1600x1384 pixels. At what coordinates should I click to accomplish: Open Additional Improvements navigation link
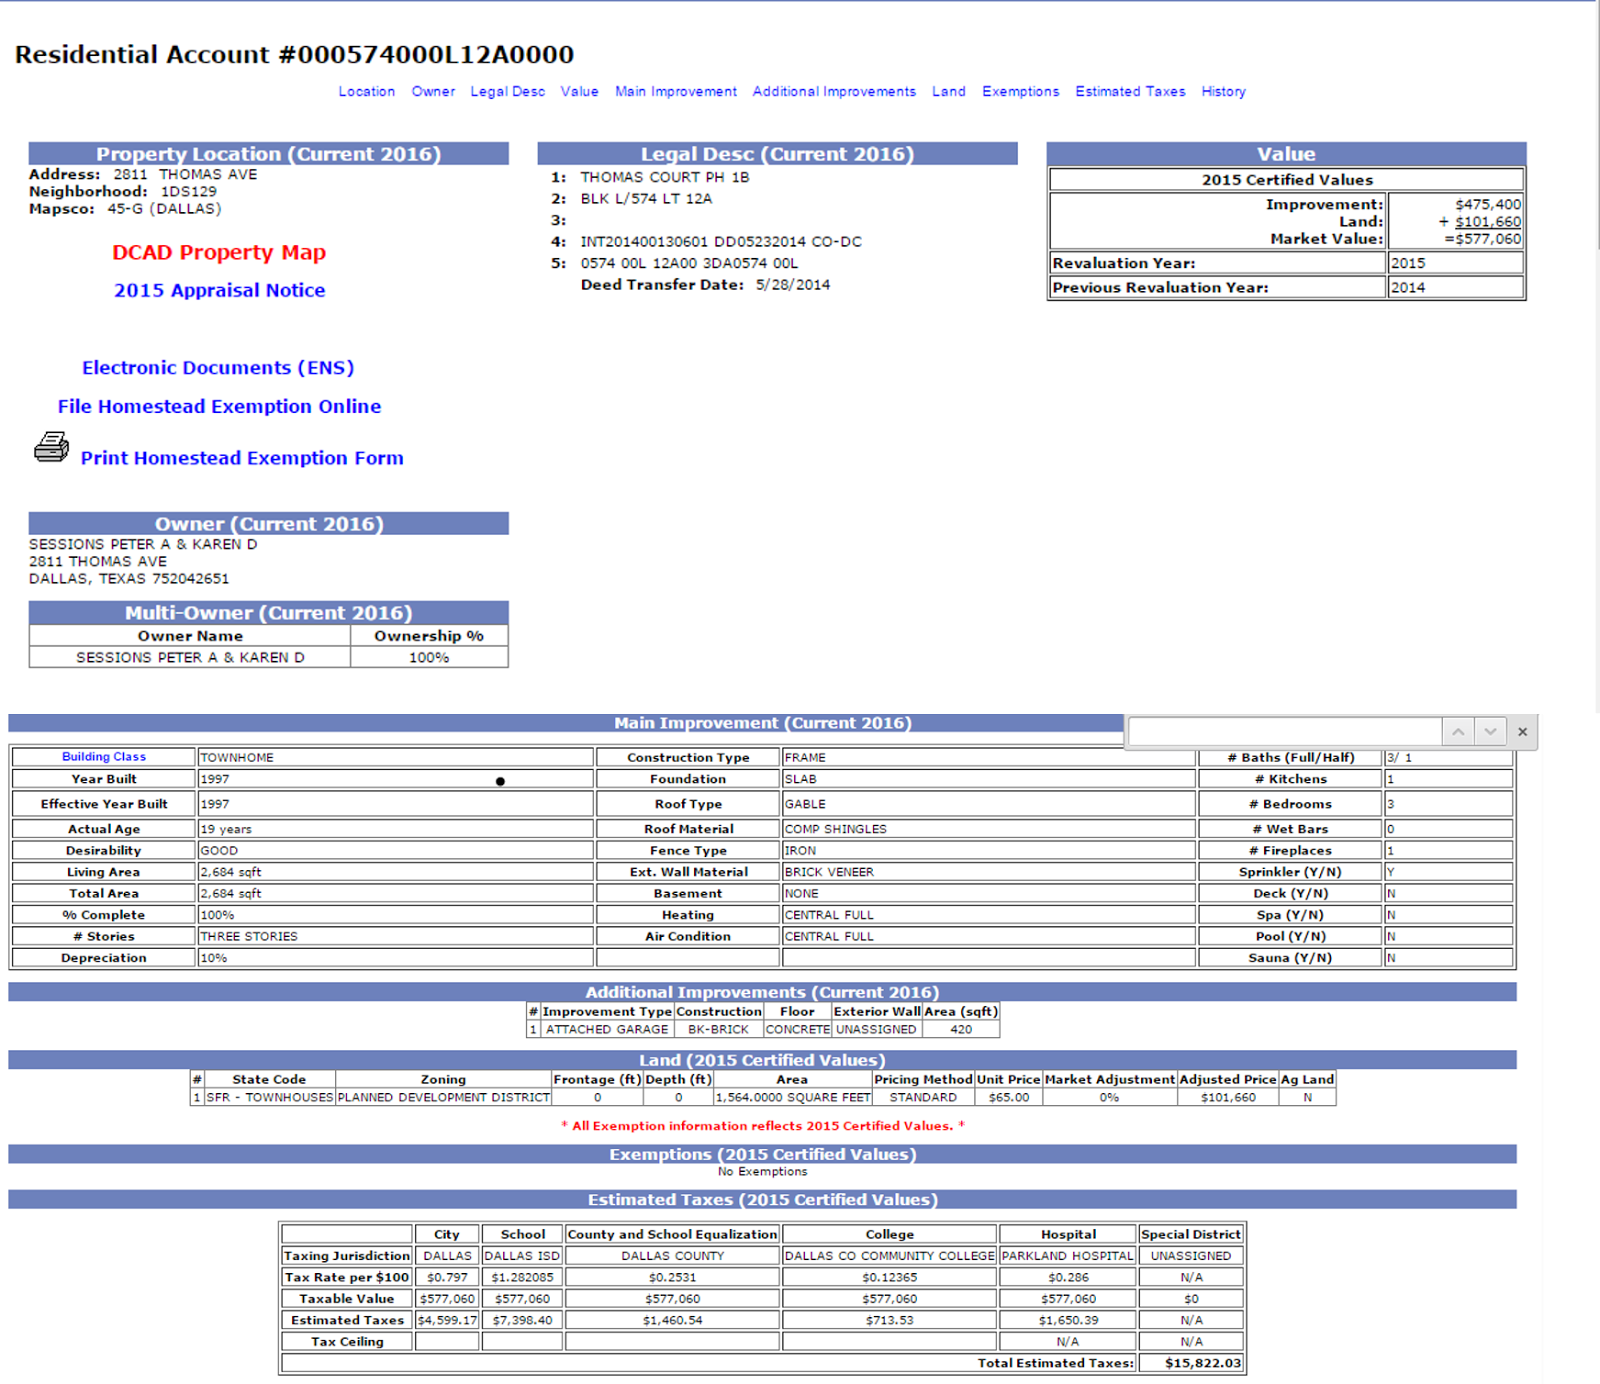(834, 91)
